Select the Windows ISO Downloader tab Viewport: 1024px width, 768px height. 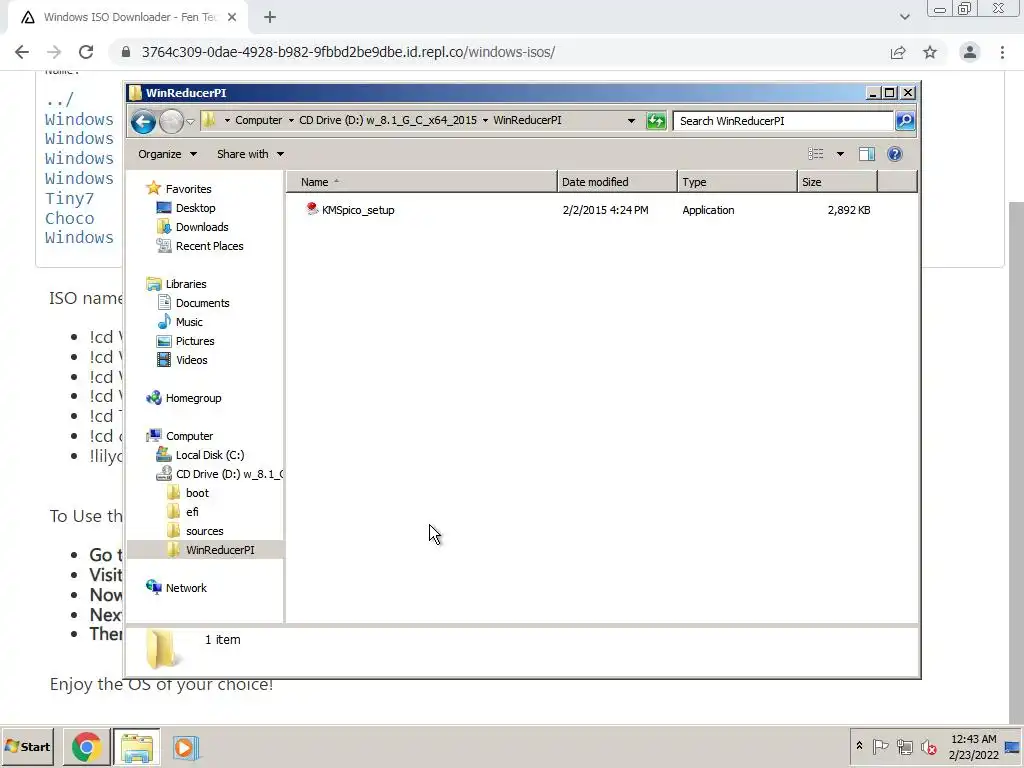127,18
